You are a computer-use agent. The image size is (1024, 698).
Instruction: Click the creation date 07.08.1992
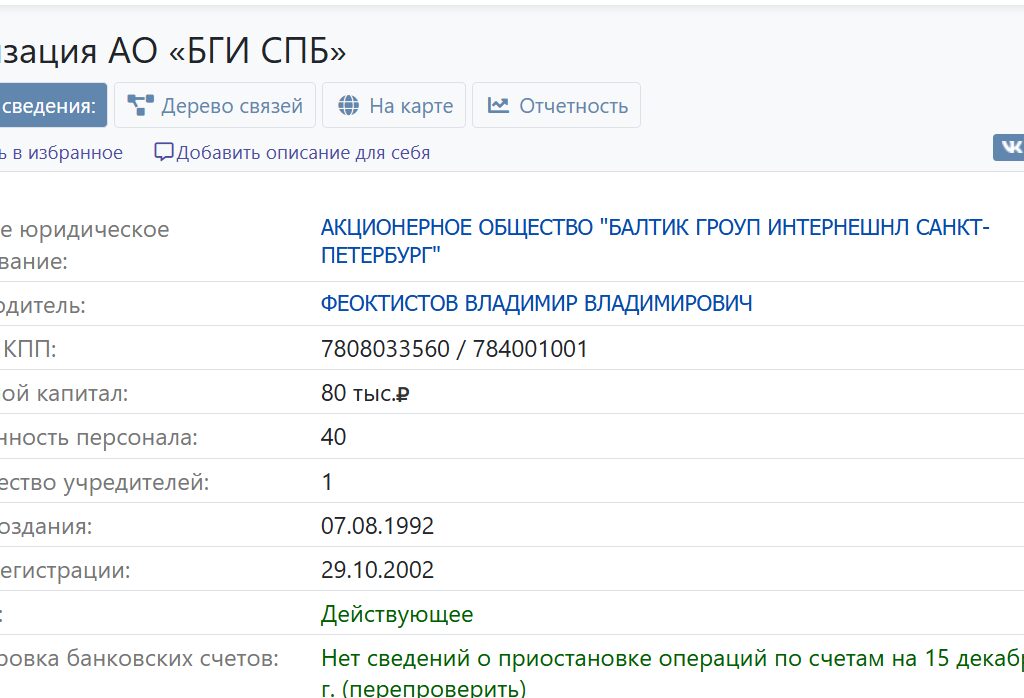tap(377, 526)
